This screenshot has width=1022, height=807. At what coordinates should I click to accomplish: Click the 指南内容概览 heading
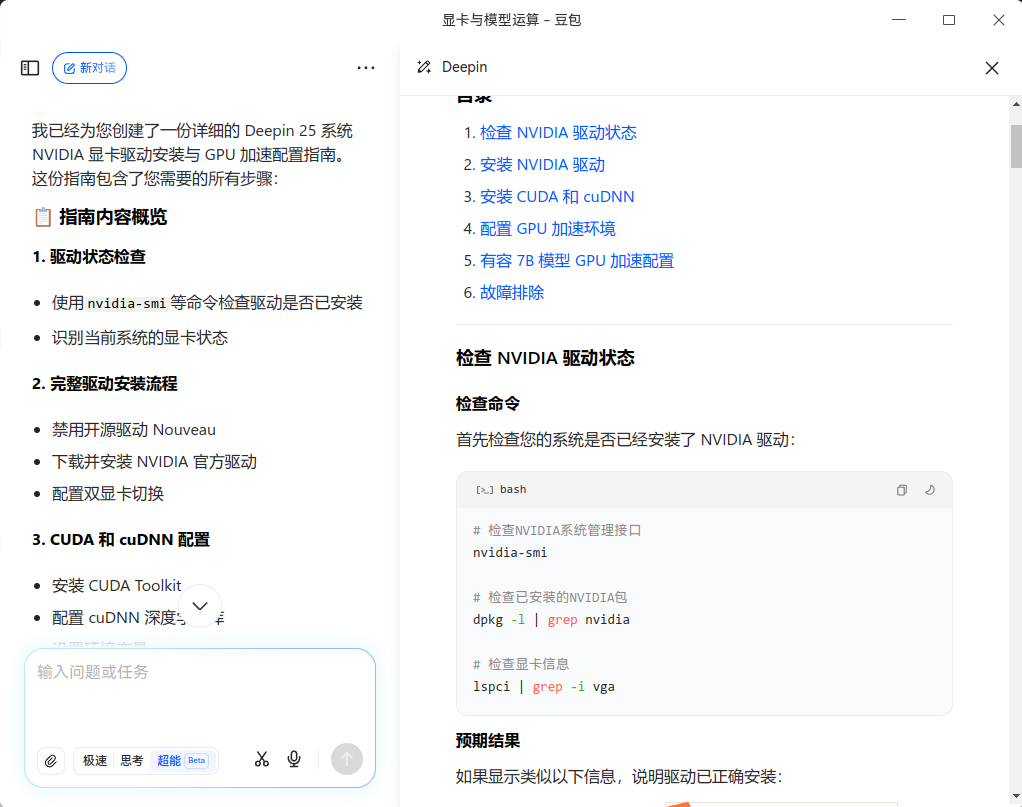(x=113, y=217)
